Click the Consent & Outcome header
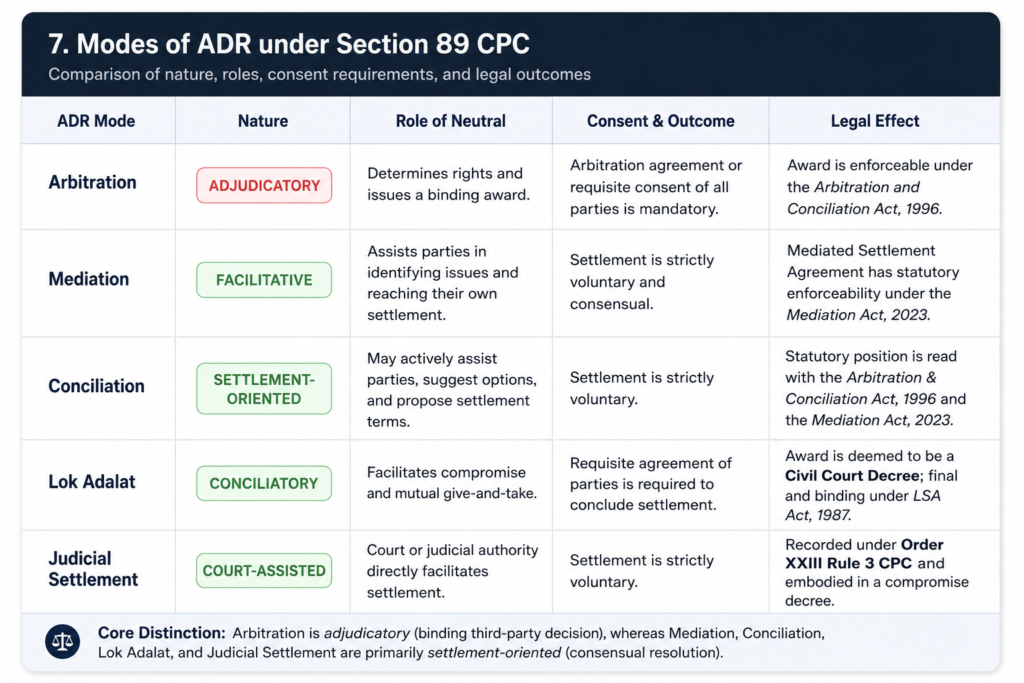1024x683 pixels. 660,121
